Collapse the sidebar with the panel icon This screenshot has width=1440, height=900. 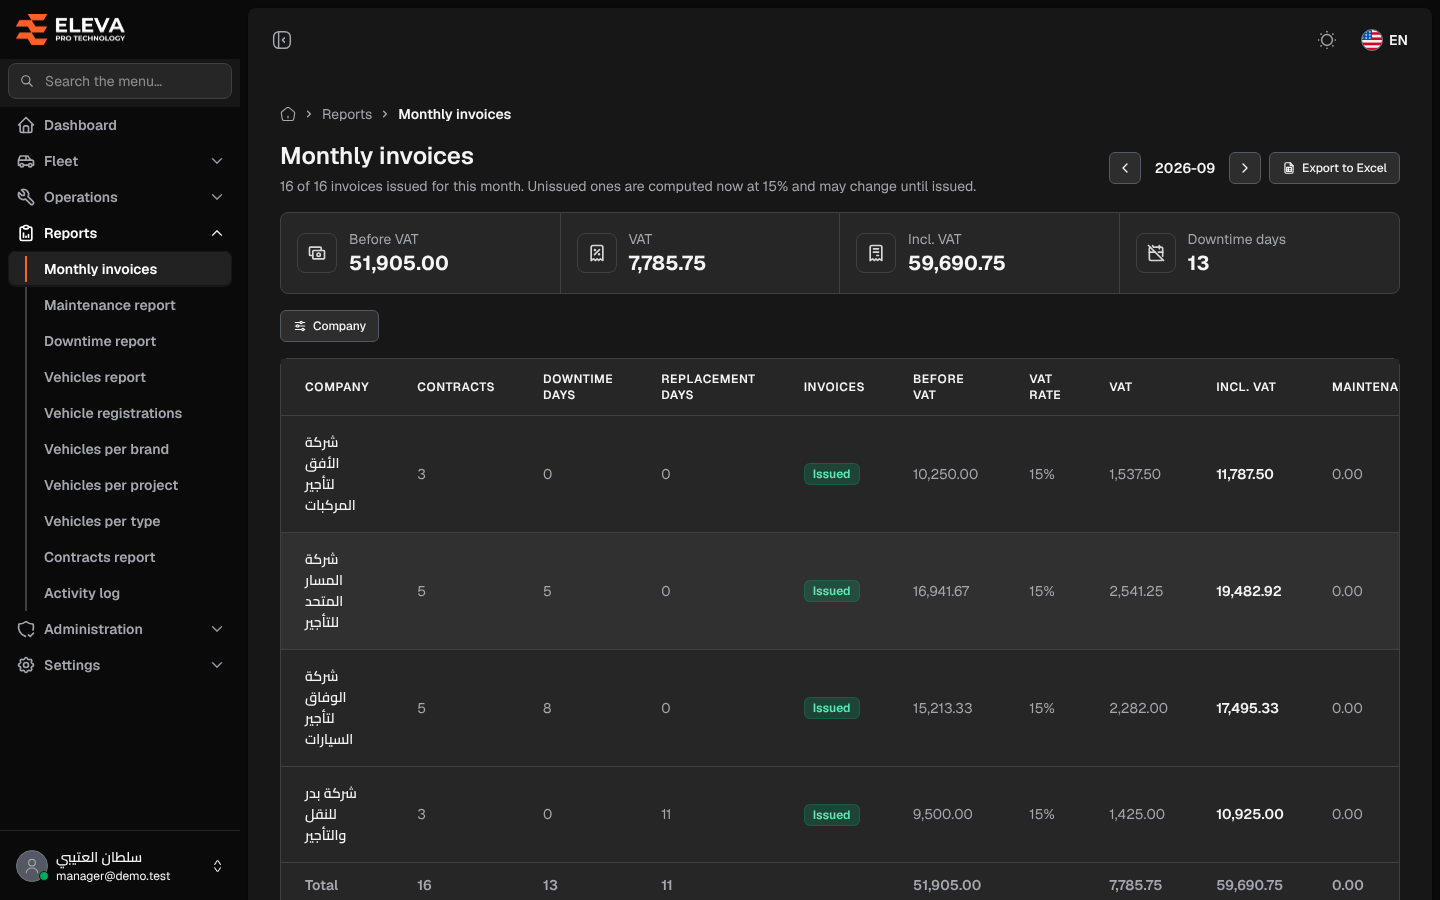pos(282,40)
